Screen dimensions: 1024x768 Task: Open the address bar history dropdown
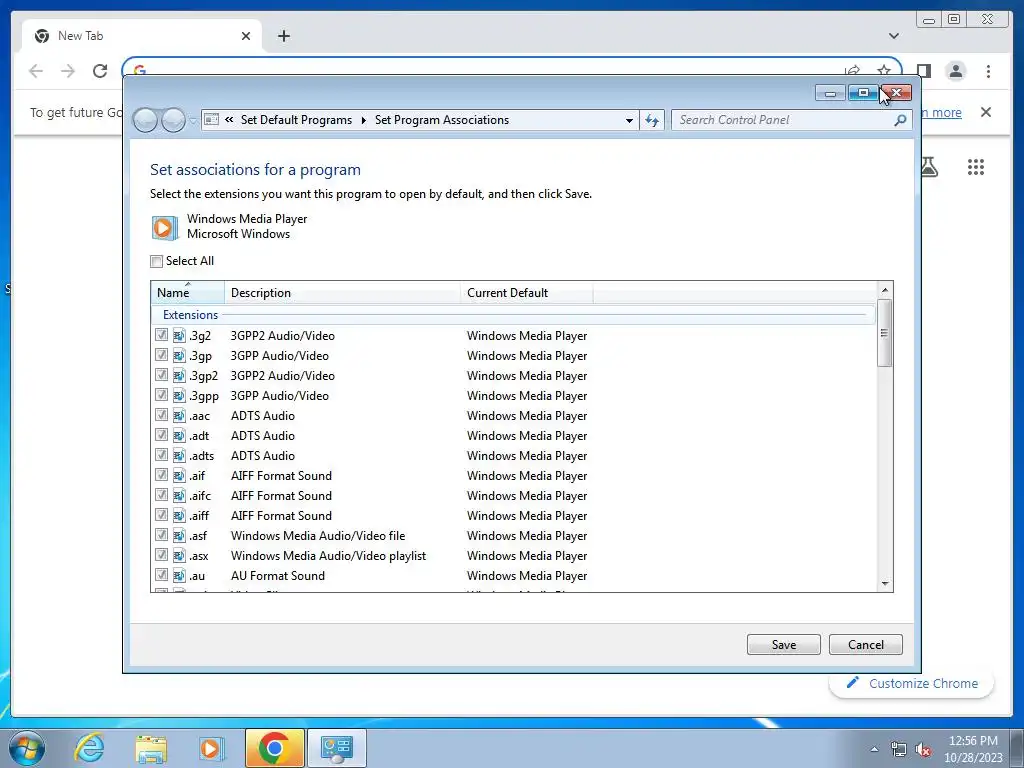coord(629,120)
